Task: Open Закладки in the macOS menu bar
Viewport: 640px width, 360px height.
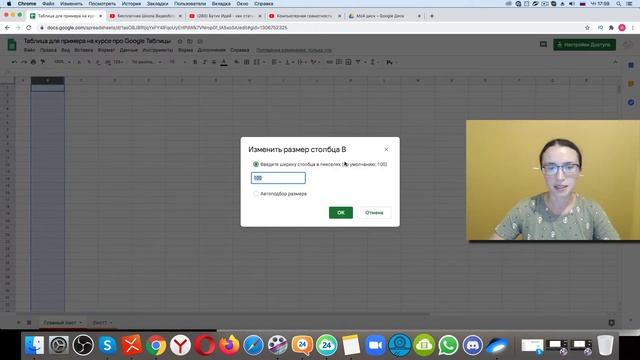Action: tap(158, 4)
